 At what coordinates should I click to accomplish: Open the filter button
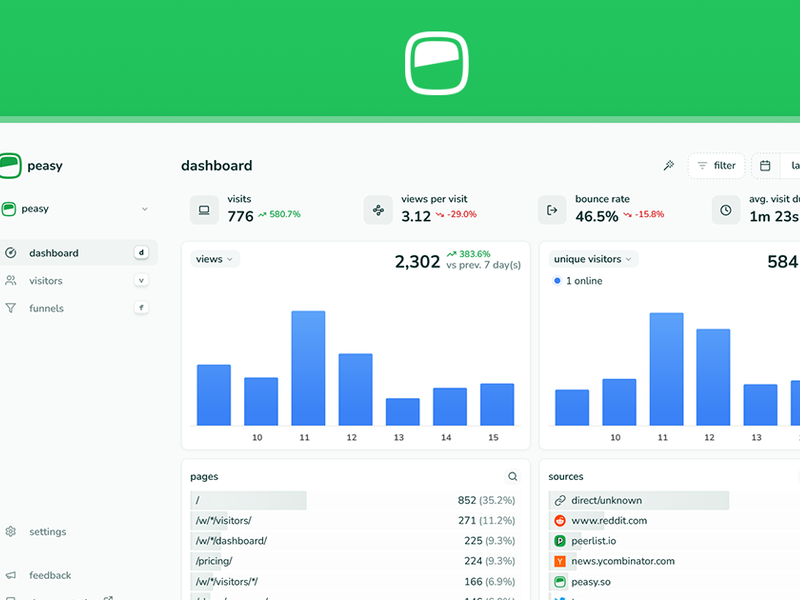point(716,166)
